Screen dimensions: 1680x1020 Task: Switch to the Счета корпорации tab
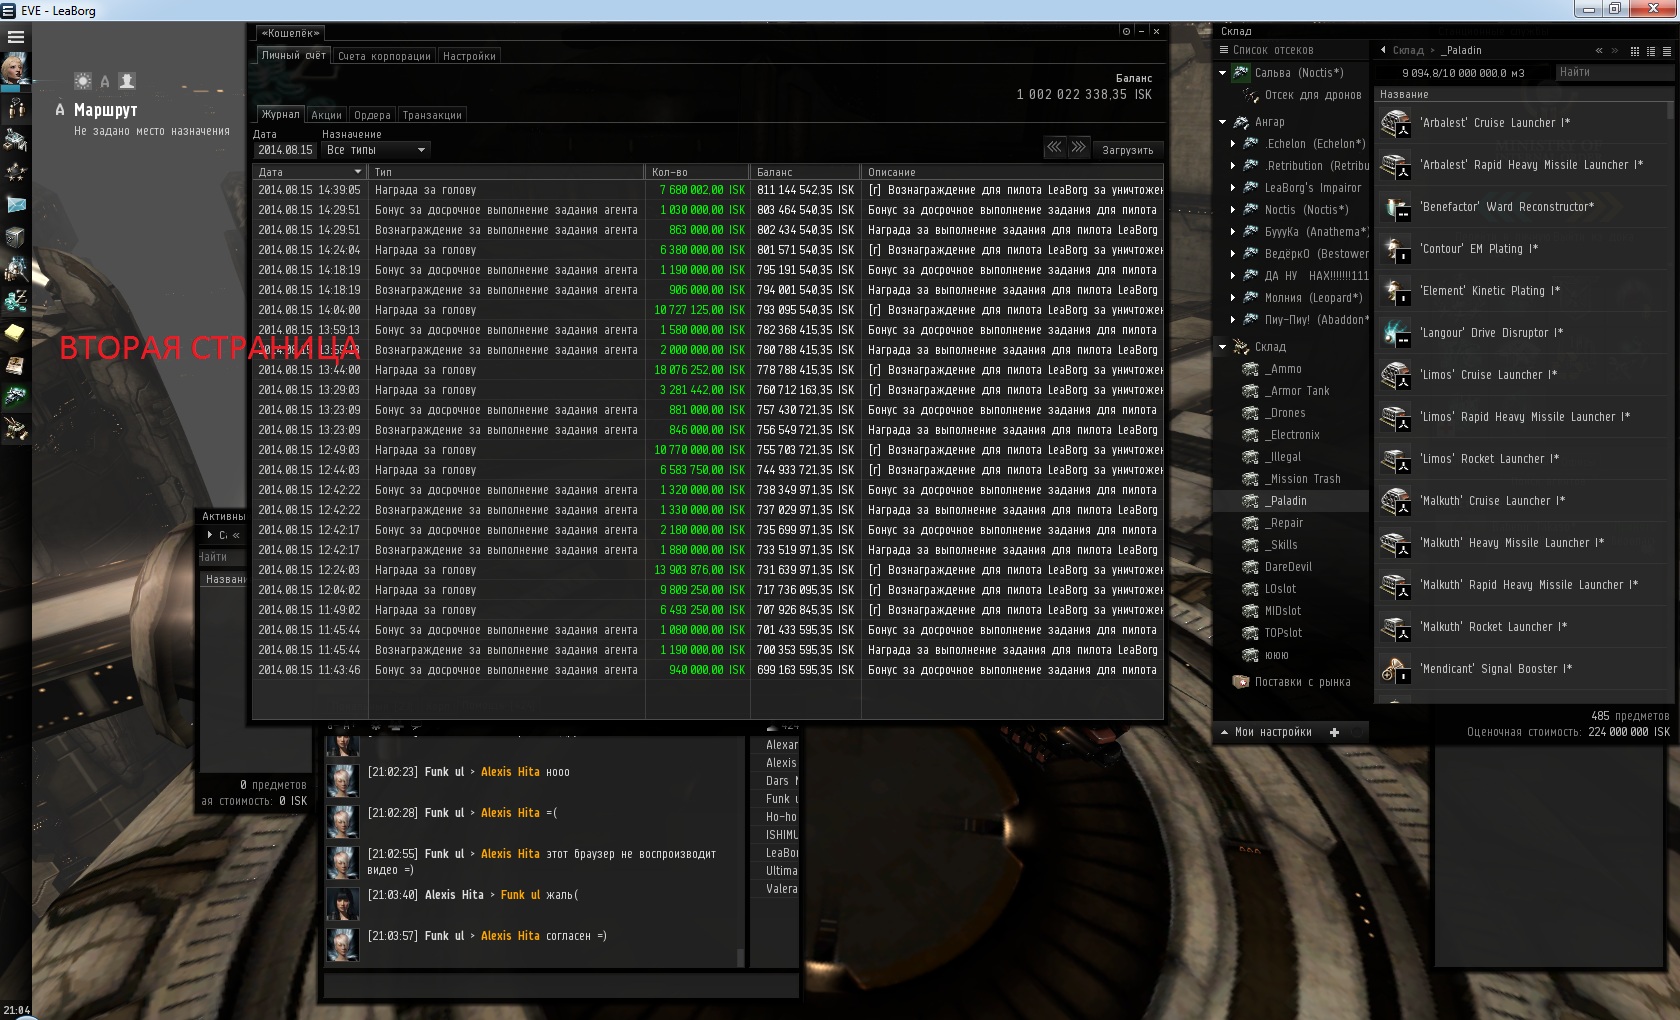coord(384,56)
